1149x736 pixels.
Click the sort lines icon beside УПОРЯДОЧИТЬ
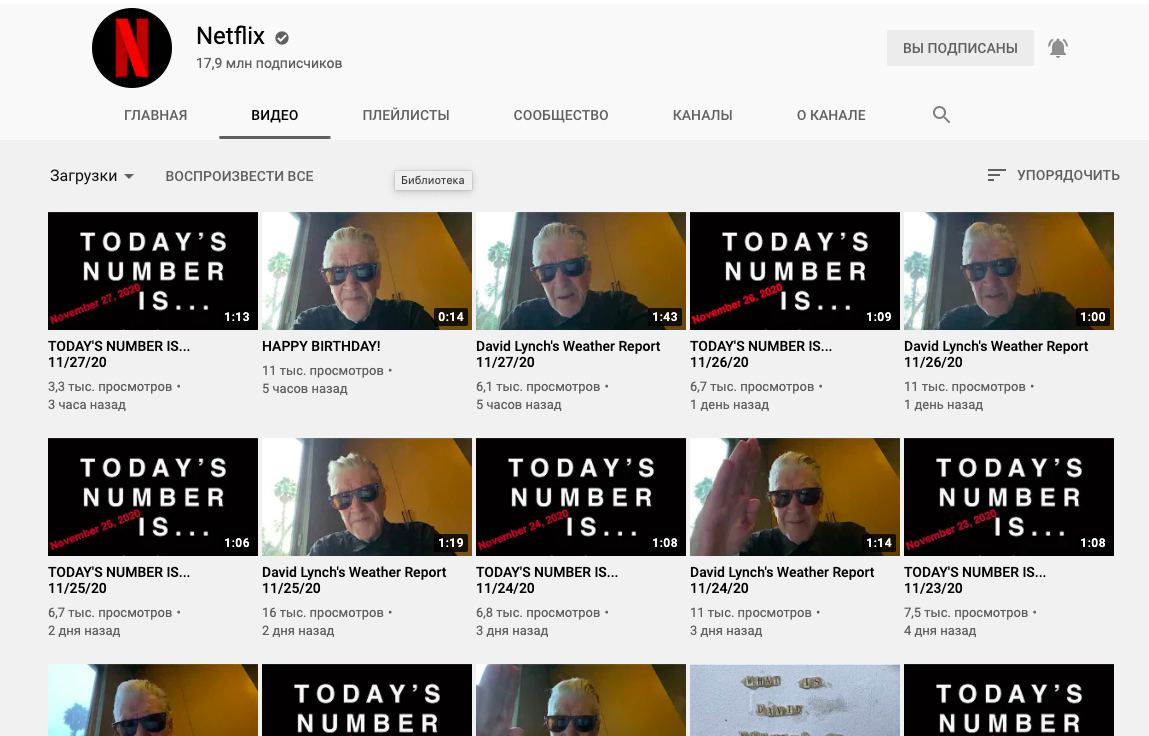[x=996, y=175]
